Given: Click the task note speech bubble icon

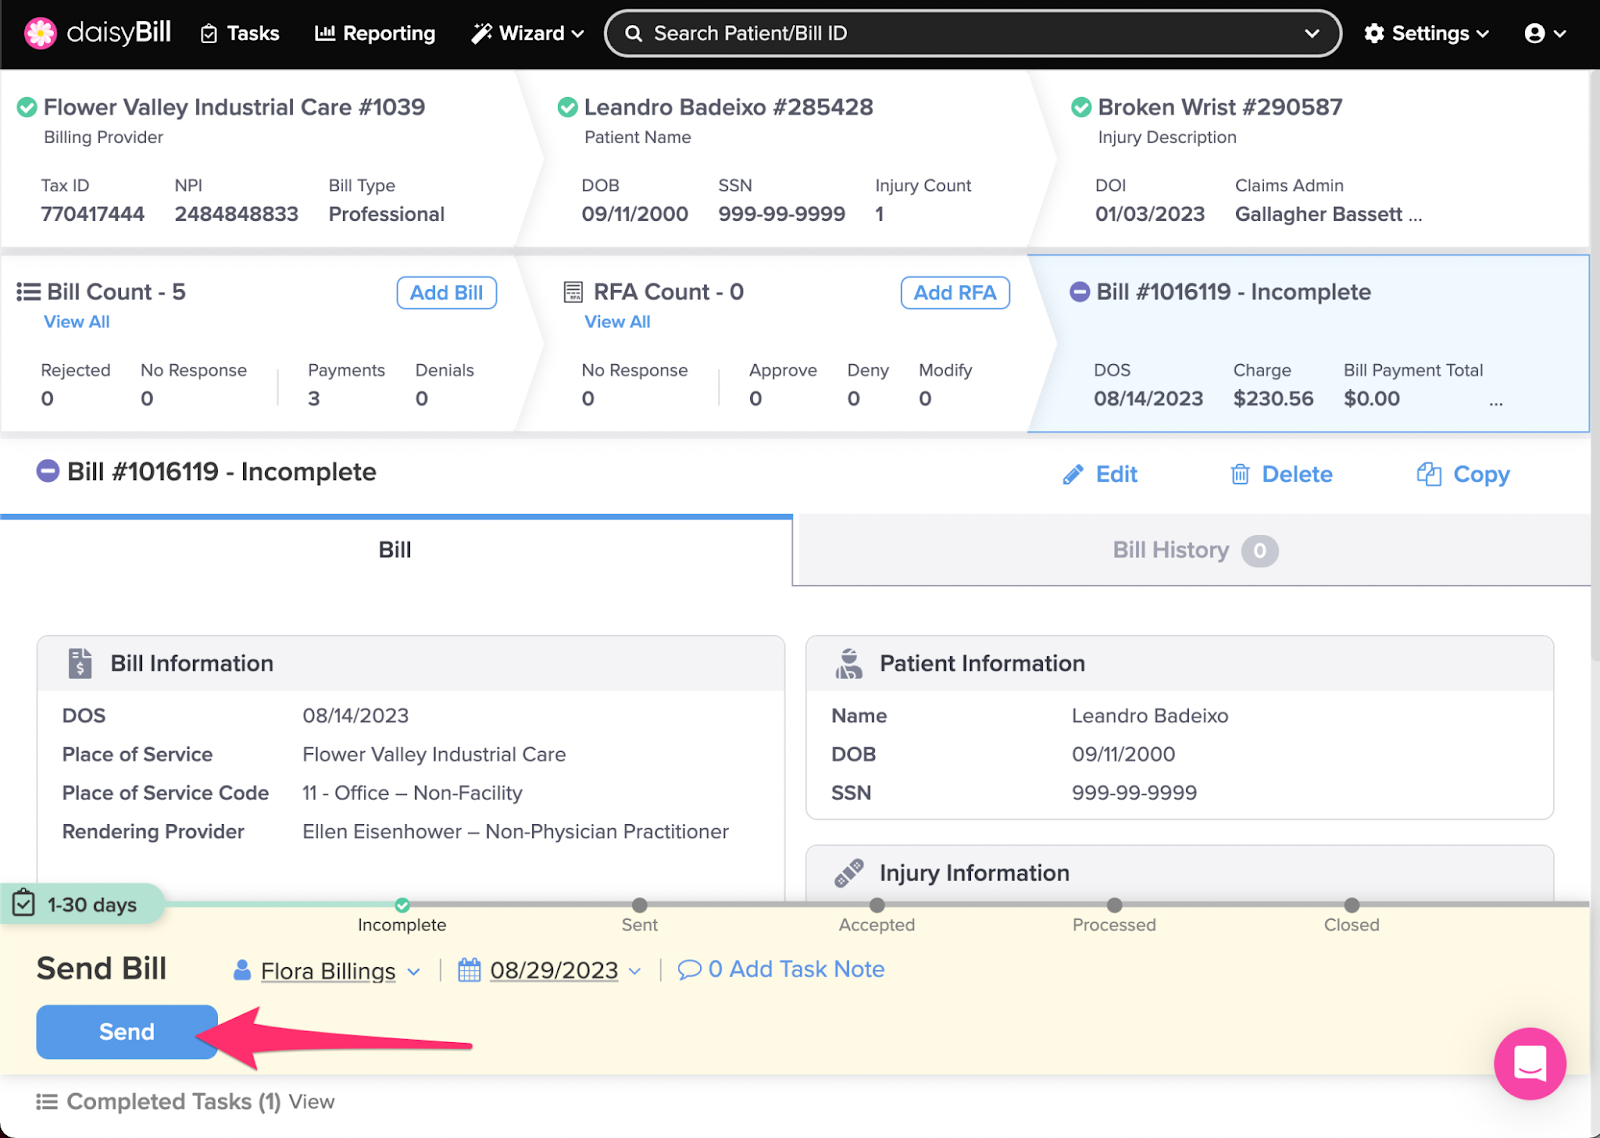Looking at the screenshot, I should 689,970.
